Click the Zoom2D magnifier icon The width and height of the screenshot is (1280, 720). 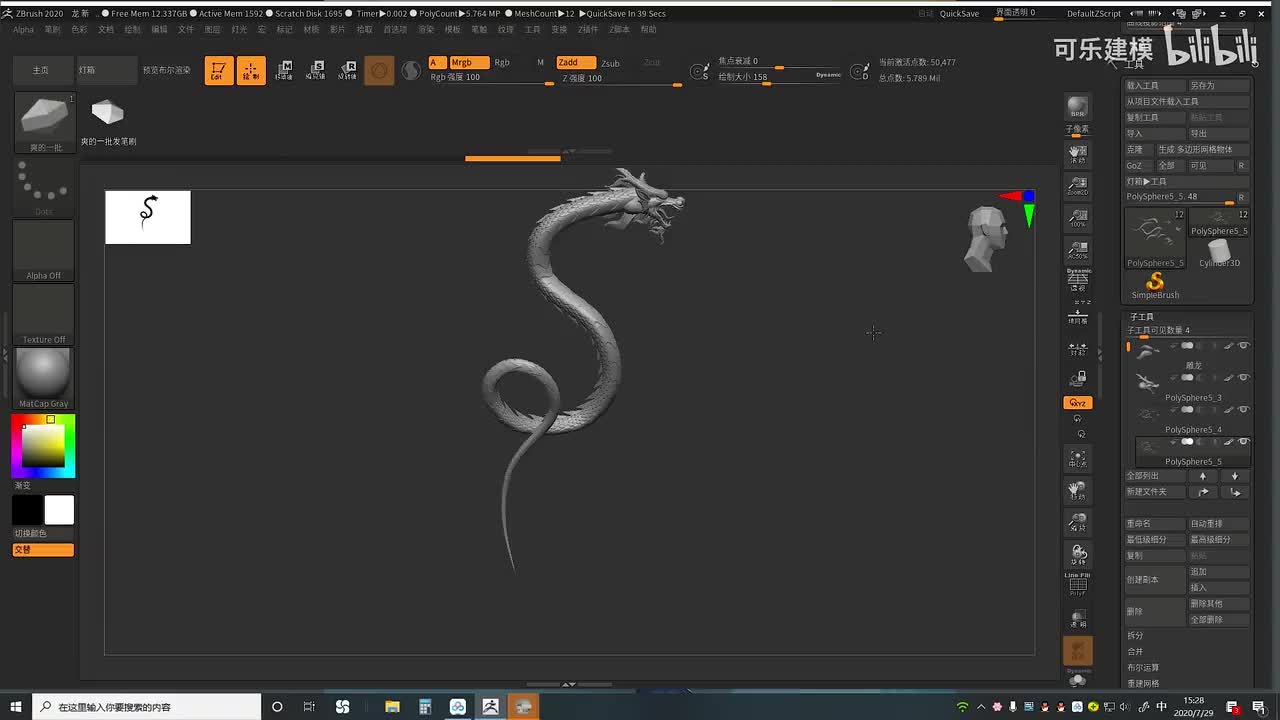tap(1077, 185)
